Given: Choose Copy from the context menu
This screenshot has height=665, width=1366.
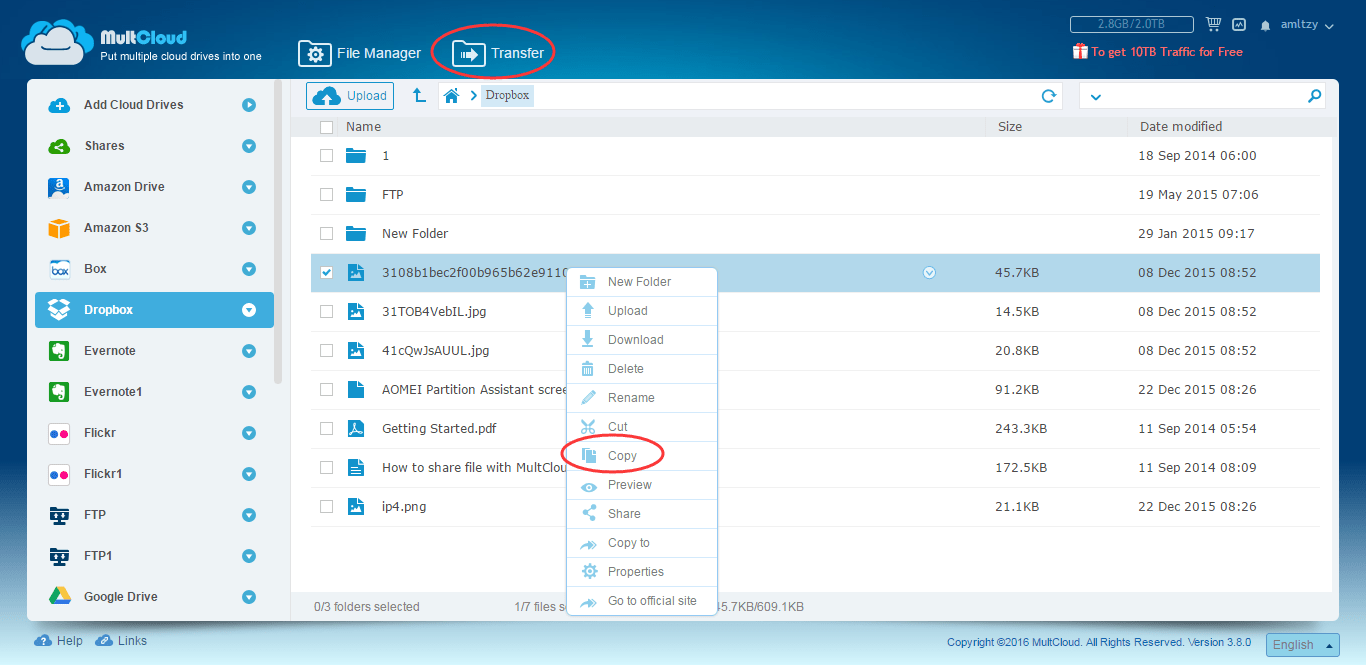Looking at the screenshot, I should click(x=622, y=455).
